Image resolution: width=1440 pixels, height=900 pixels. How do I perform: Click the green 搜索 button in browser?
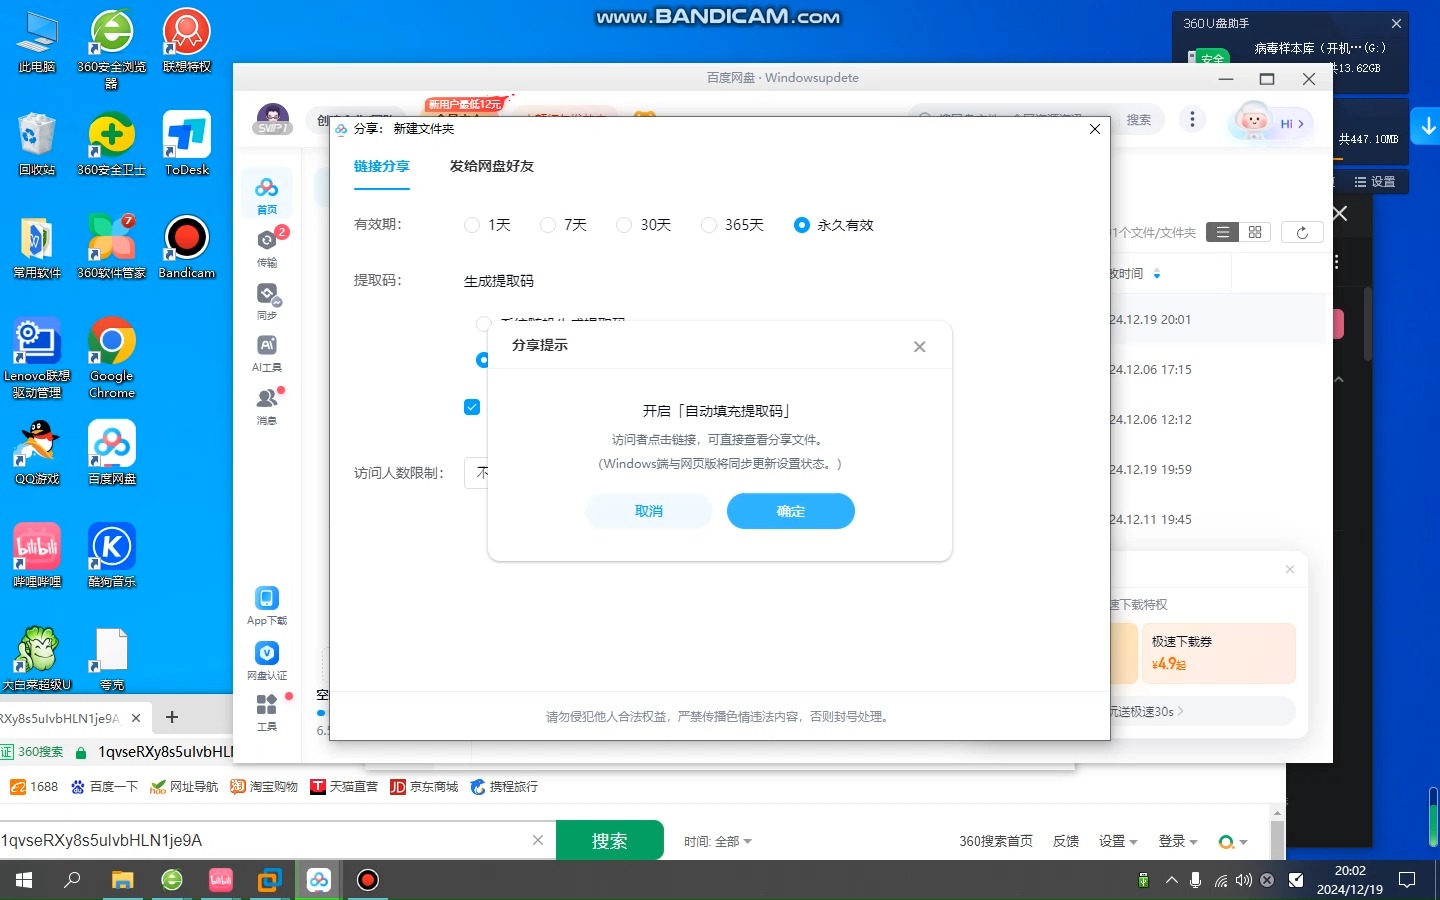(x=609, y=841)
